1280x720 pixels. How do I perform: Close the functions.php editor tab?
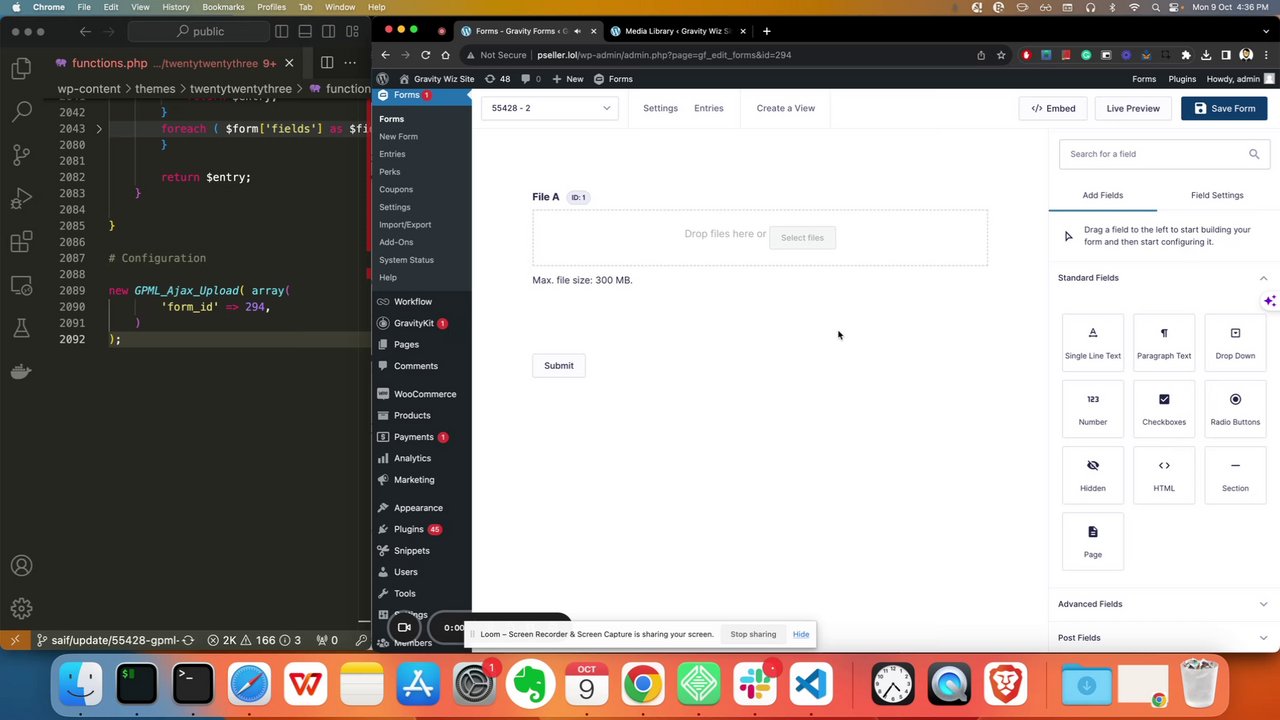tap(289, 63)
